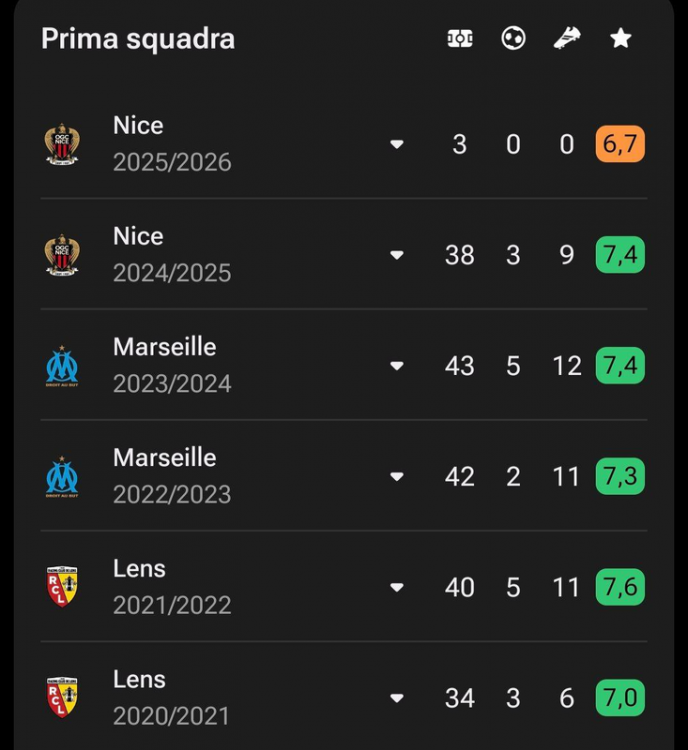Screen dimensions: 688x750
Task: Click the rating star icon
Action: click(x=621, y=38)
